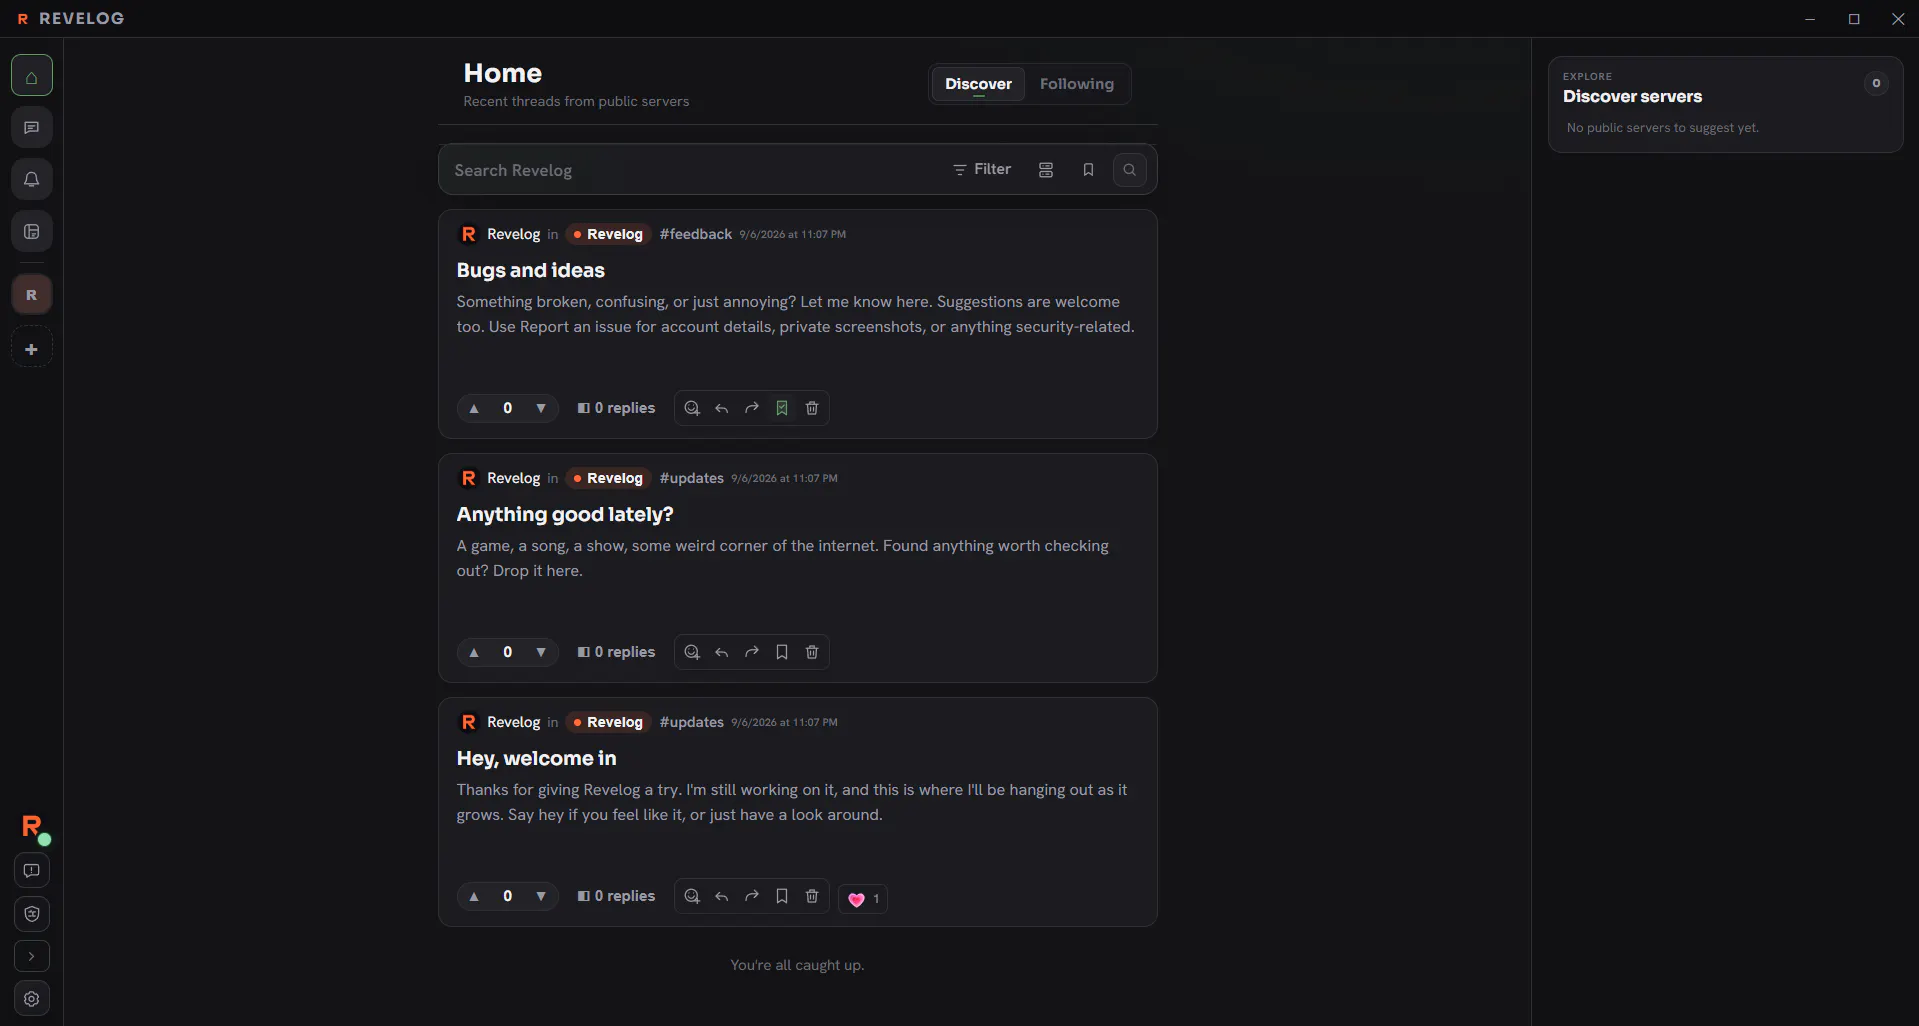
Task: Bookmark the Anything good lately thread
Action: [x=782, y=652]
